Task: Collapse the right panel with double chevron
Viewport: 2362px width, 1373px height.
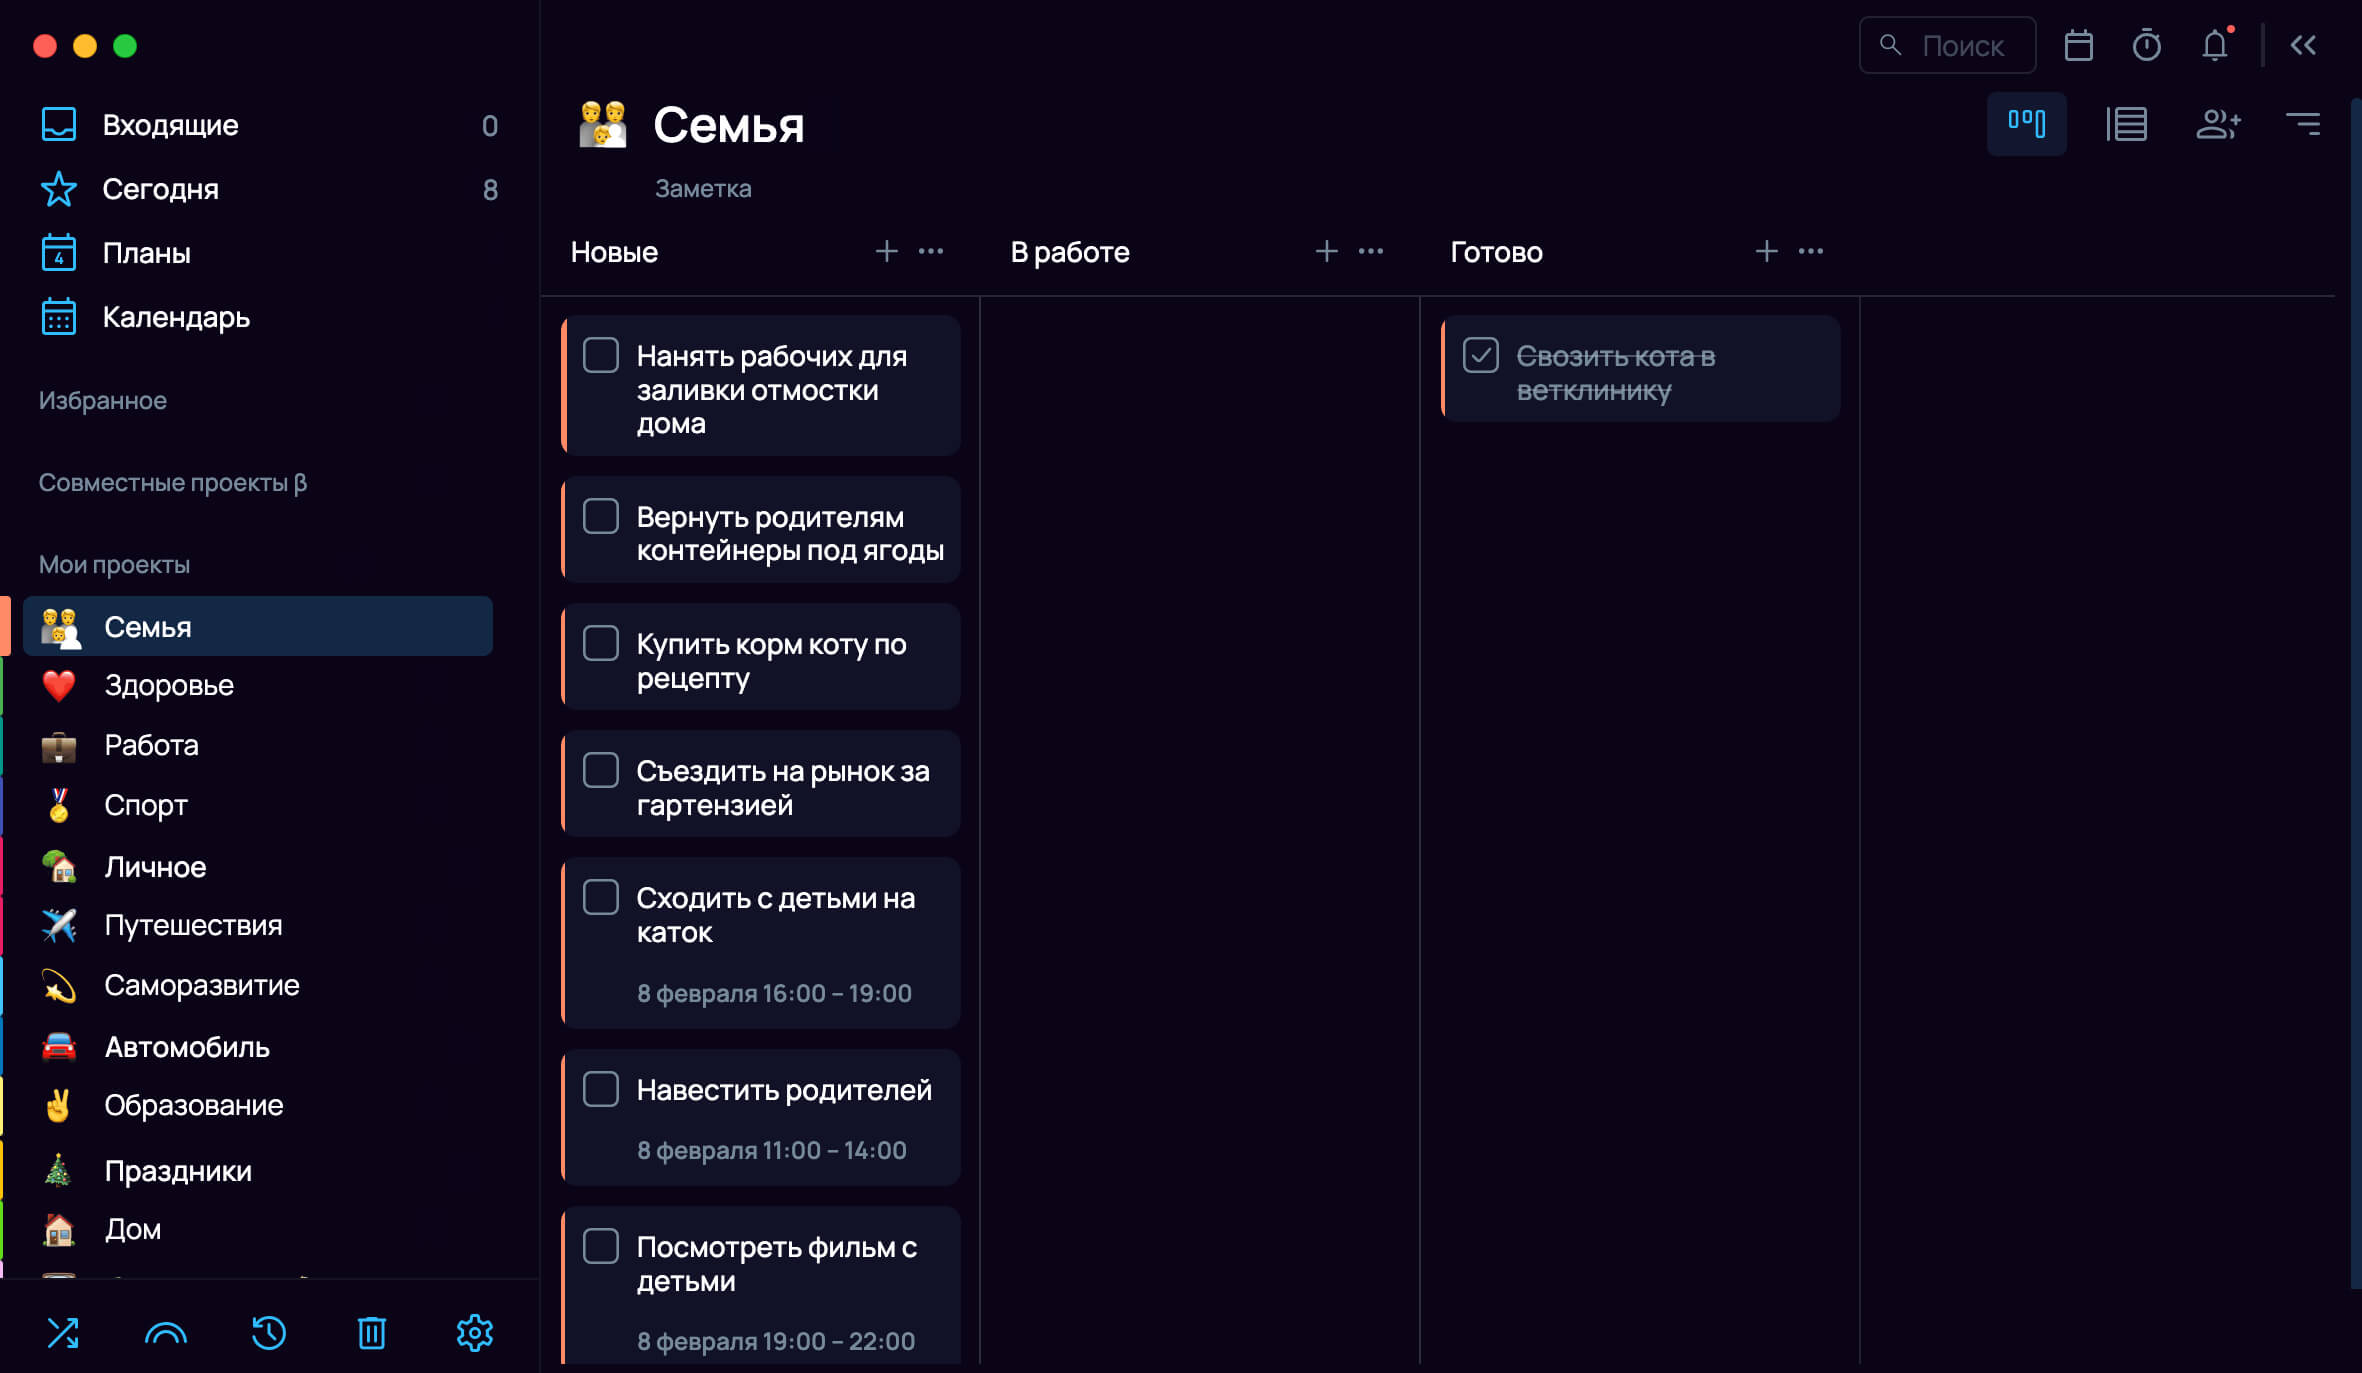Action: tap(2303, 45)
